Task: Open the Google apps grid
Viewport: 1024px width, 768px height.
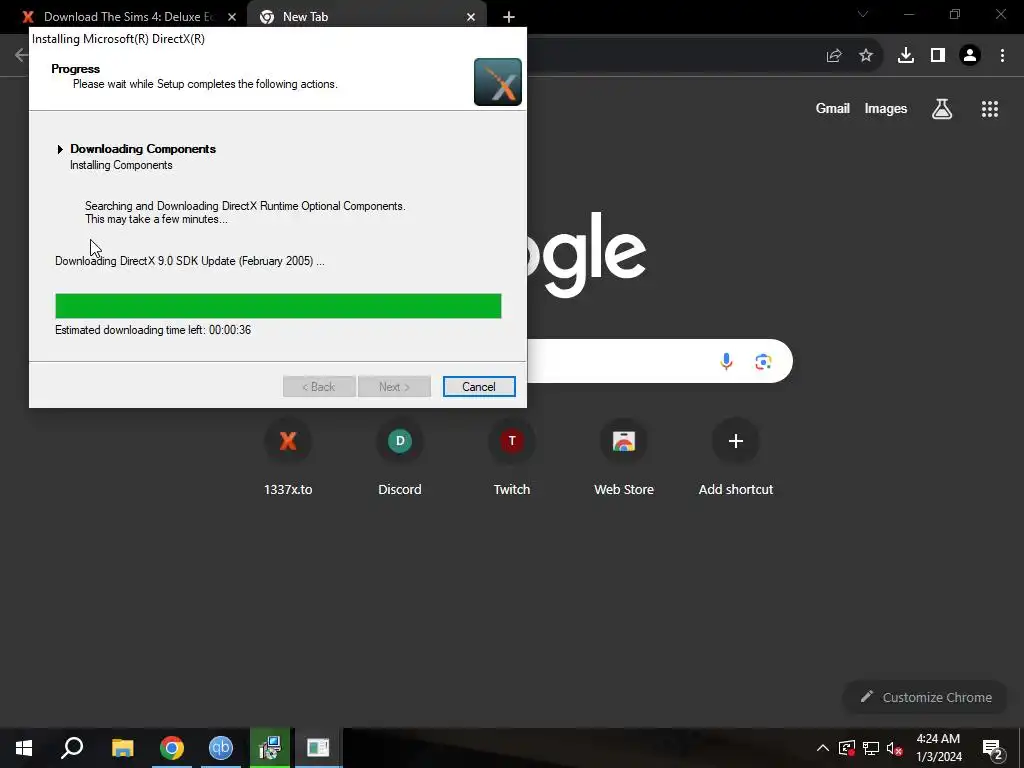Action: pos(990,109)
